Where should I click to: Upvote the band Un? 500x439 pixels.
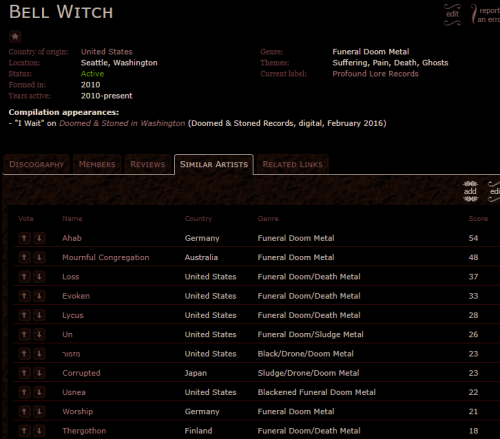(24, 334)
